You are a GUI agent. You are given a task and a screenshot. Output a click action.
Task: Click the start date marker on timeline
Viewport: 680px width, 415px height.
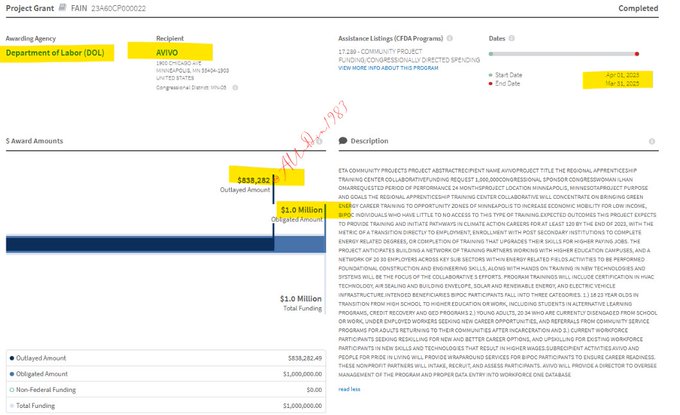coord(491,53)
